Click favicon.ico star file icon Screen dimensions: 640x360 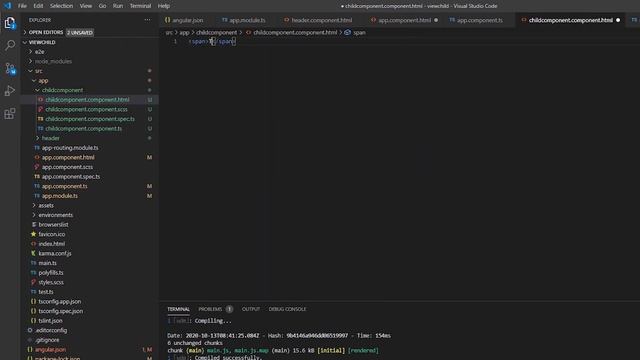[33, 234]
